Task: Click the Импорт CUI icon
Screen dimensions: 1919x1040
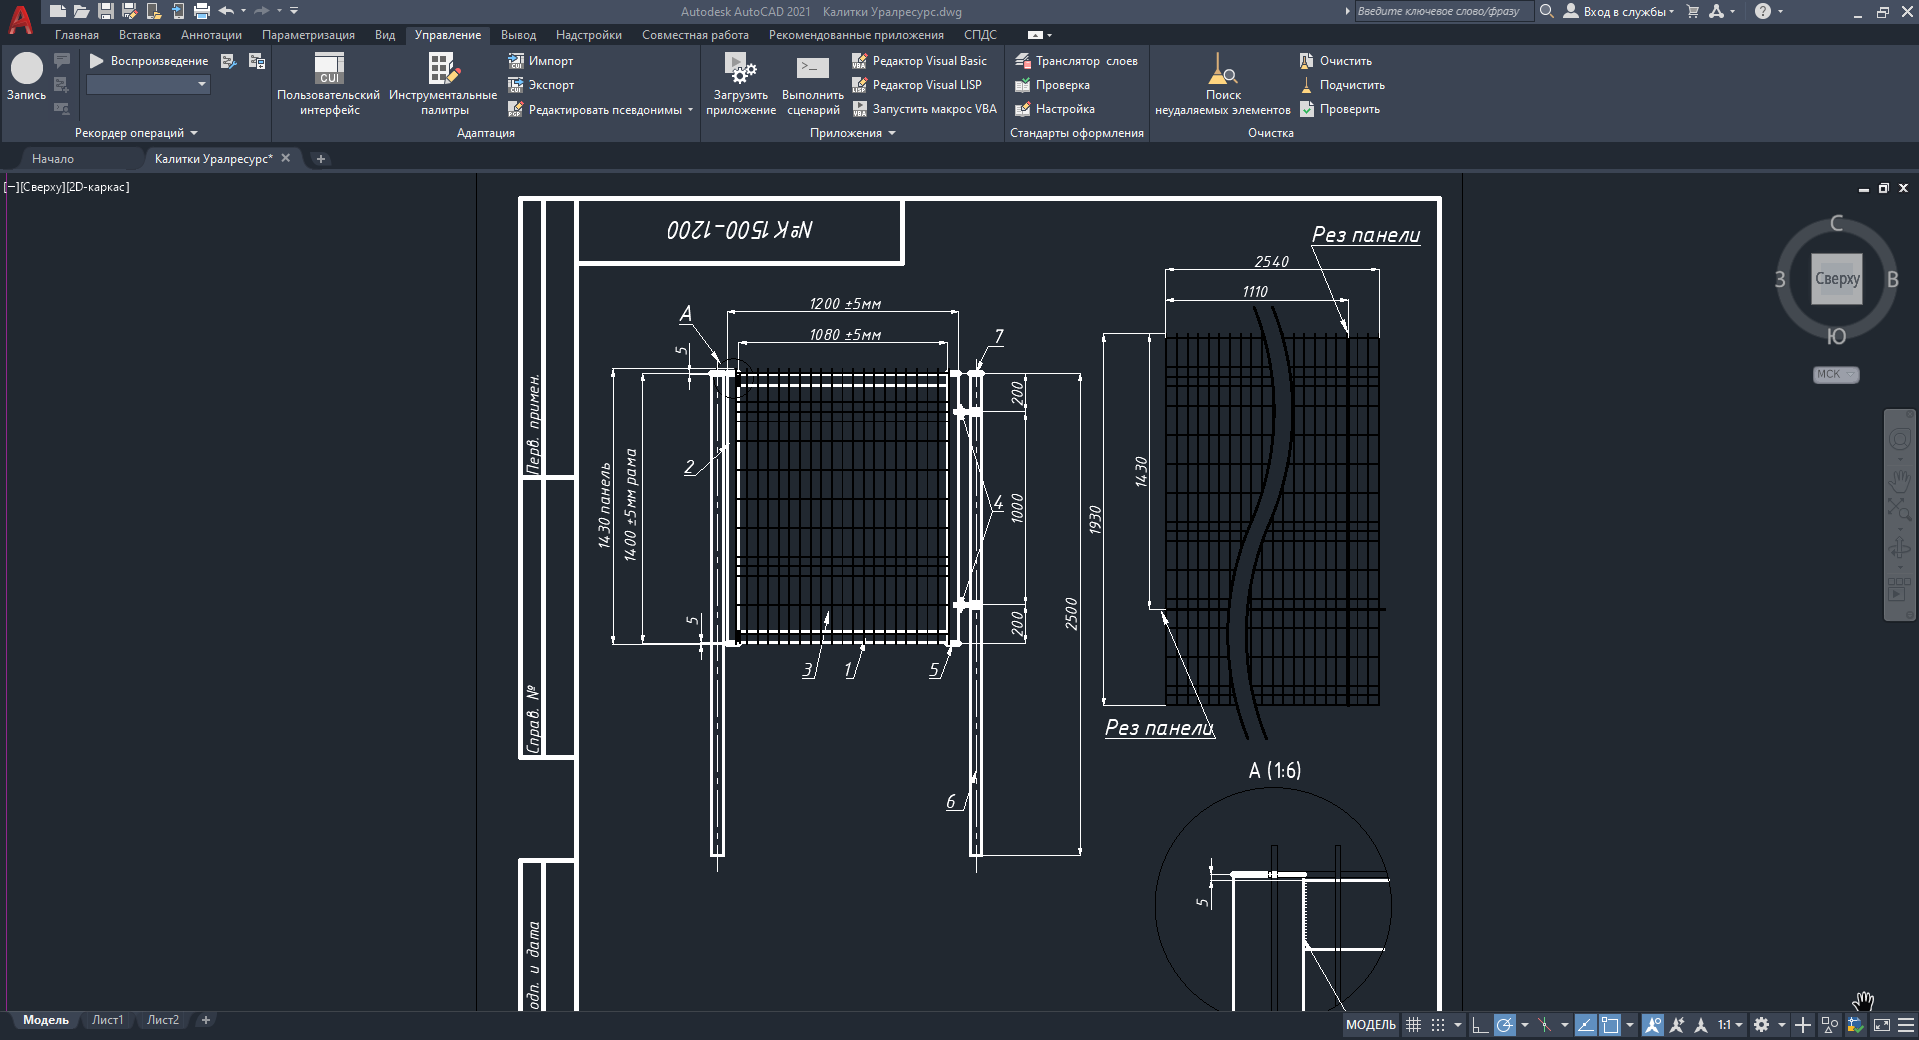Action: tap(516, 61)
